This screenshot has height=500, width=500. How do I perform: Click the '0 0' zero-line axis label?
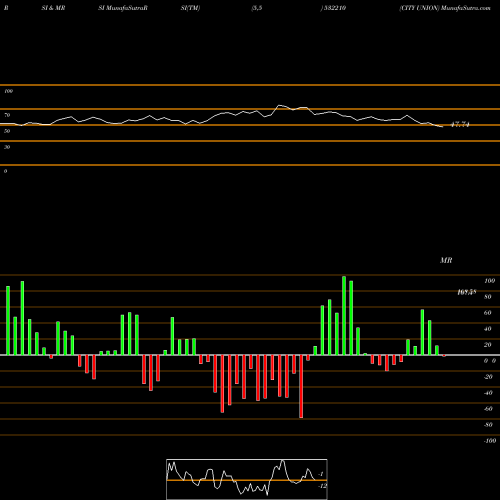[490, 361]
